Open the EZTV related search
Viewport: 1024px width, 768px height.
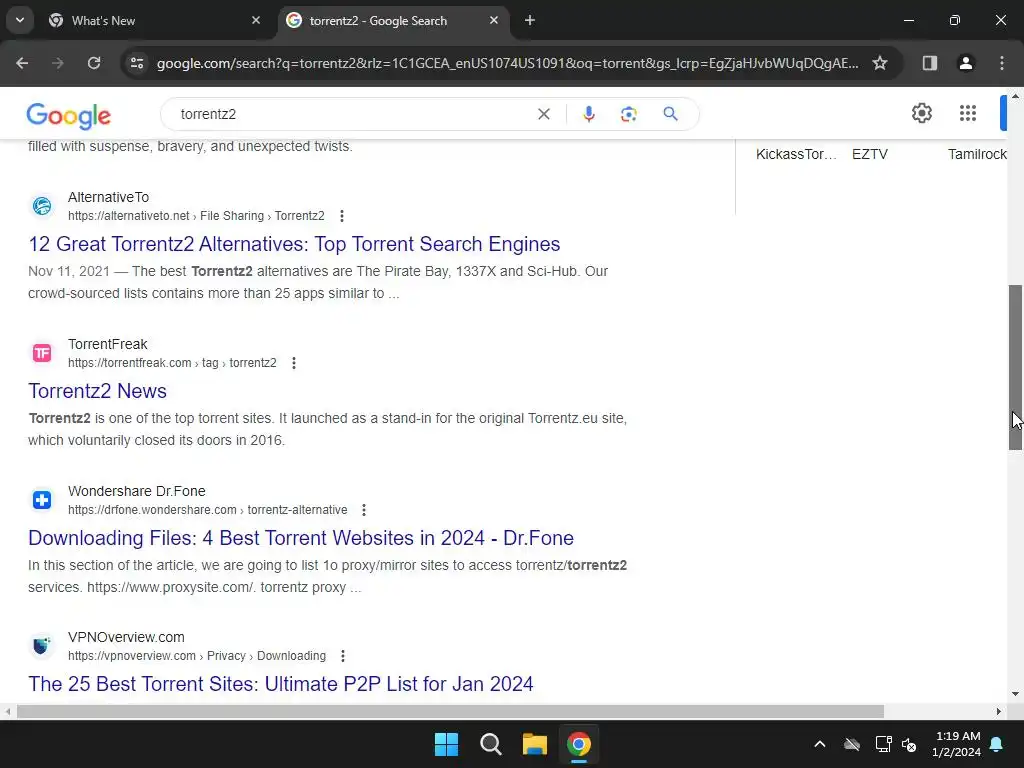(869, 154)
